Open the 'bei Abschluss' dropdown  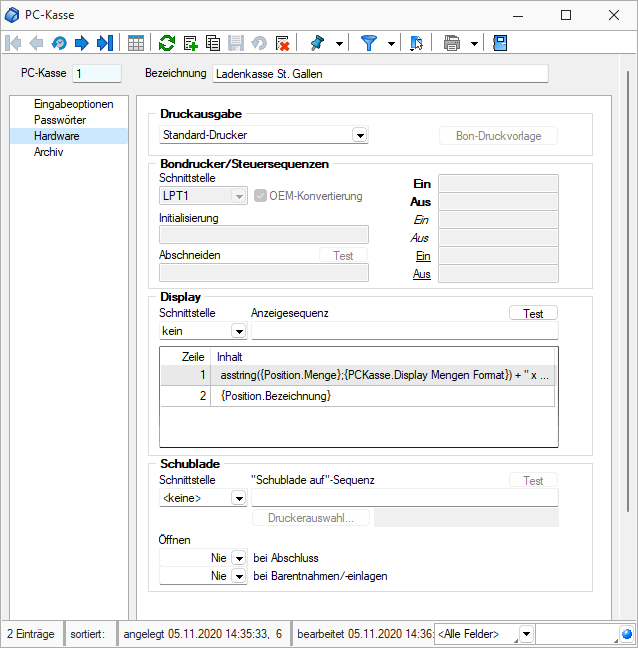pos(239,557)
